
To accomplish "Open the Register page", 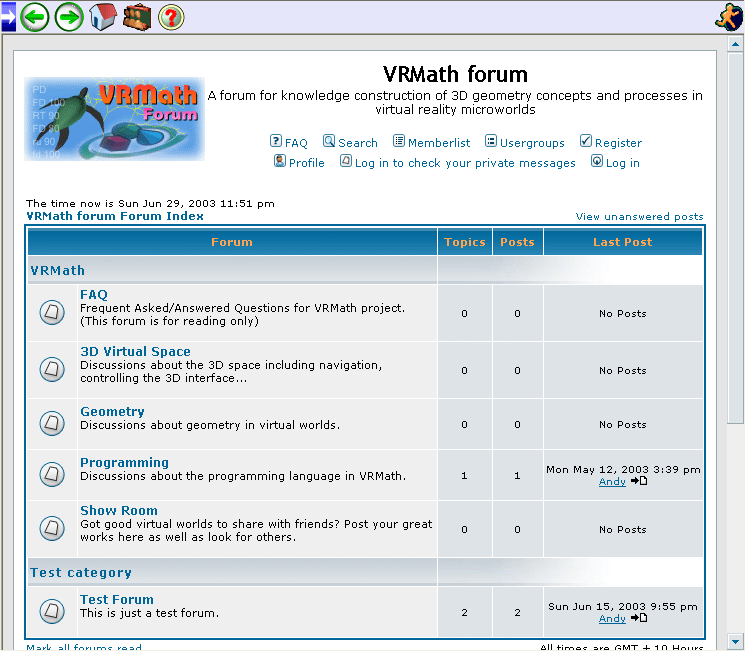I will (618, 143).
